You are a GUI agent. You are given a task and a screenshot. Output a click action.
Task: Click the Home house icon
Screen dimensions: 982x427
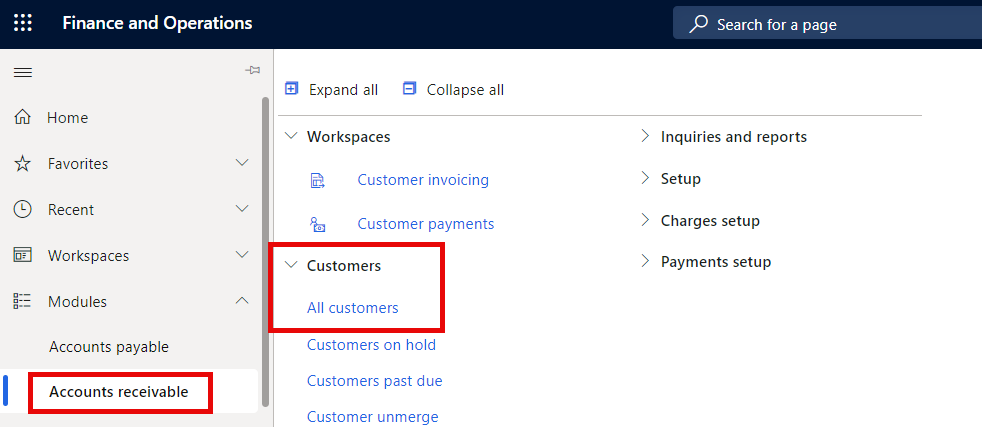coord(23,117)
